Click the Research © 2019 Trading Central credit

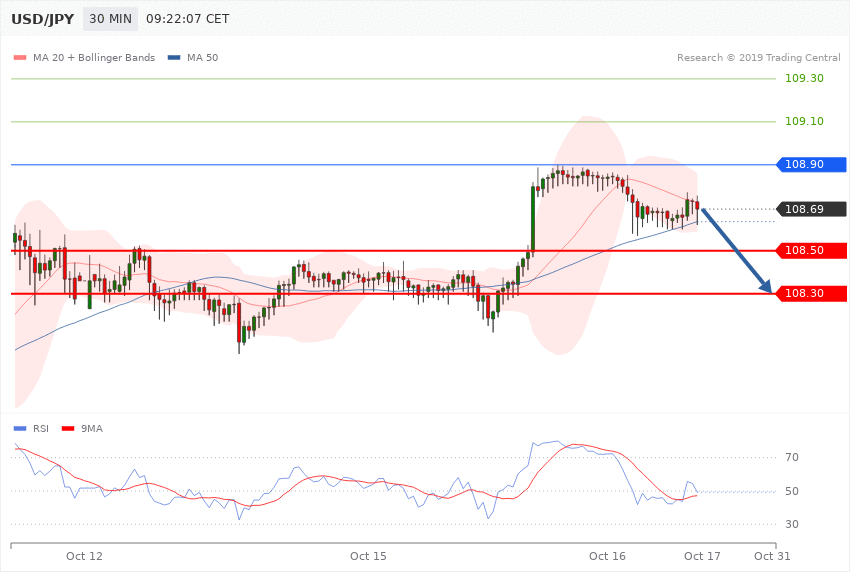tap(758, 58)
